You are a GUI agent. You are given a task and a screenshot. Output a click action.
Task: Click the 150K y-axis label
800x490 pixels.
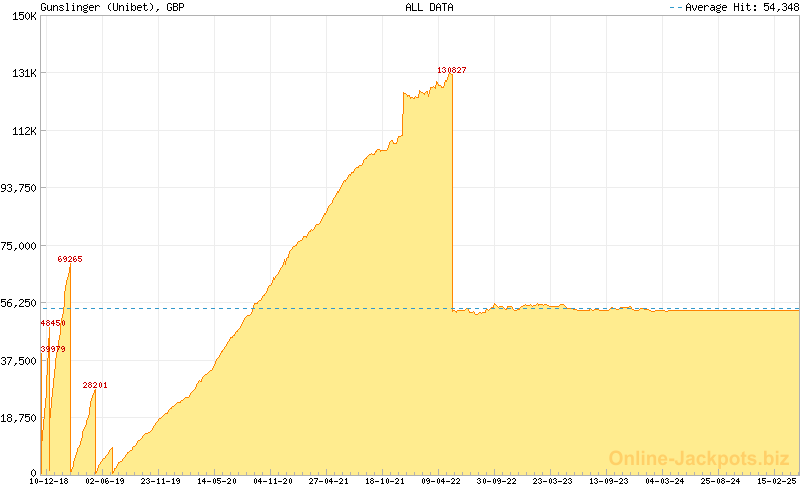pyautogui.click(x=24, y=16)
